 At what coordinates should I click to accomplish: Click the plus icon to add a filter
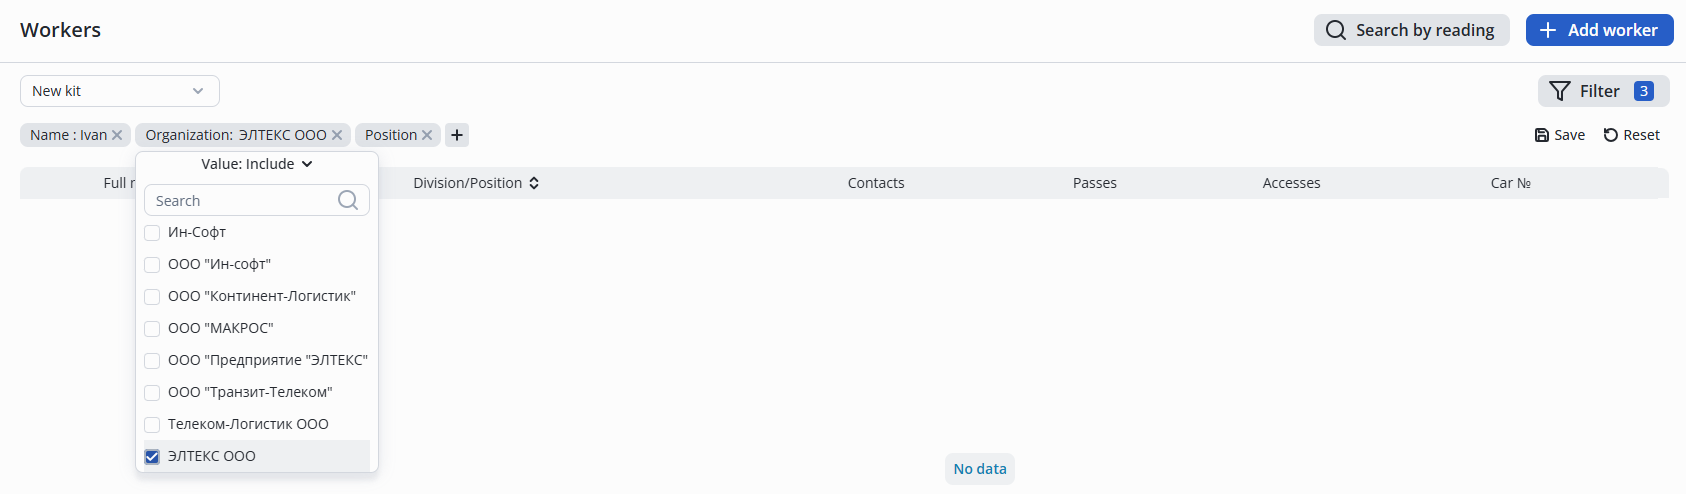coord(457,135)
